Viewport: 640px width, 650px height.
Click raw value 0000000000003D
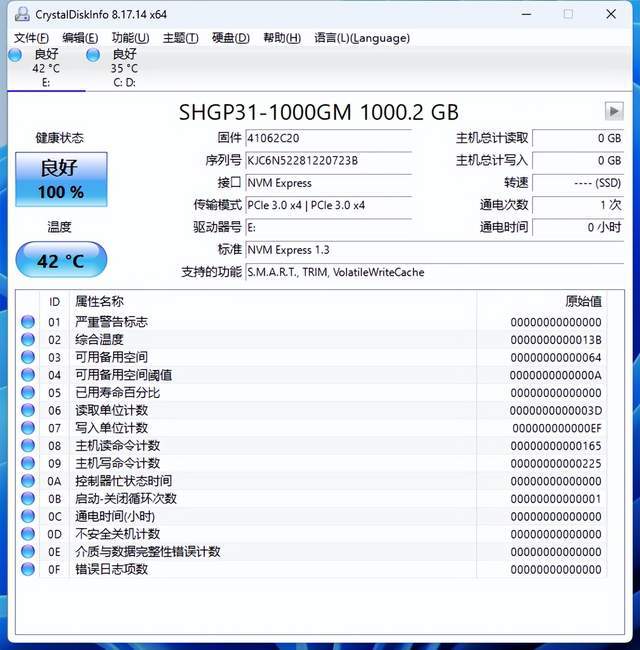tap(556, 410)
